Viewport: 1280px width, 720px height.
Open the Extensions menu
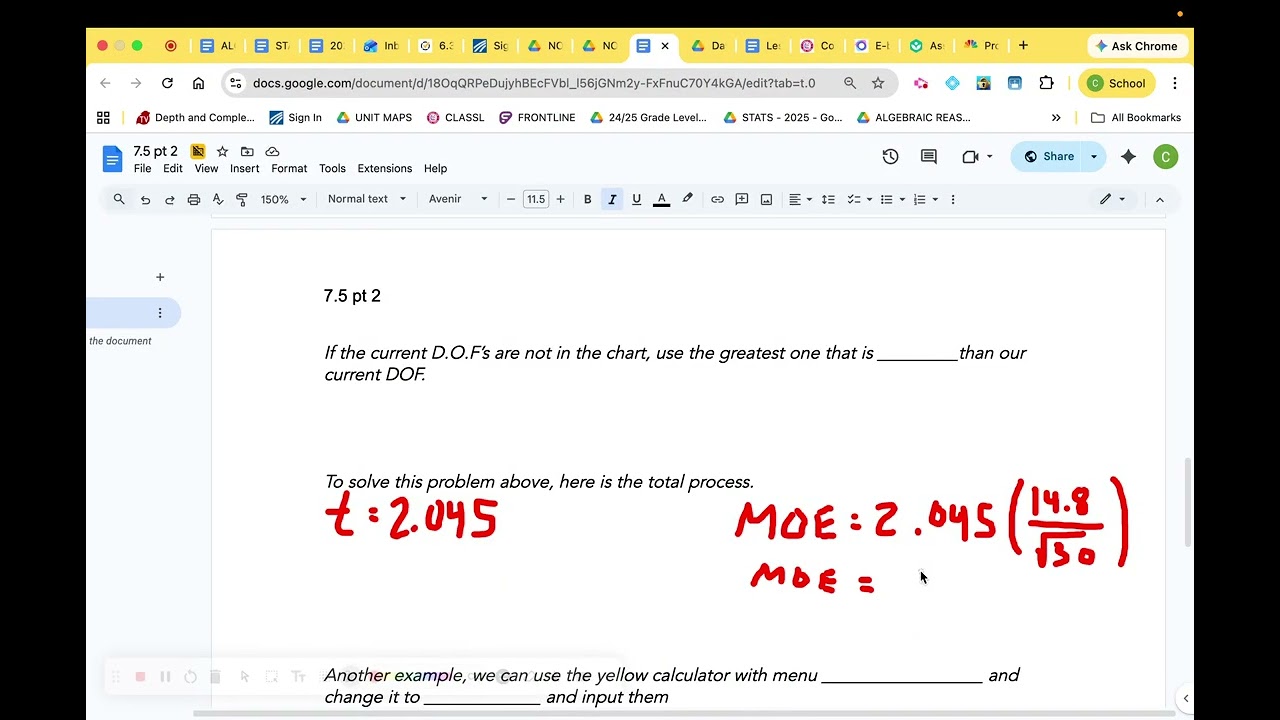click(385, 168)
